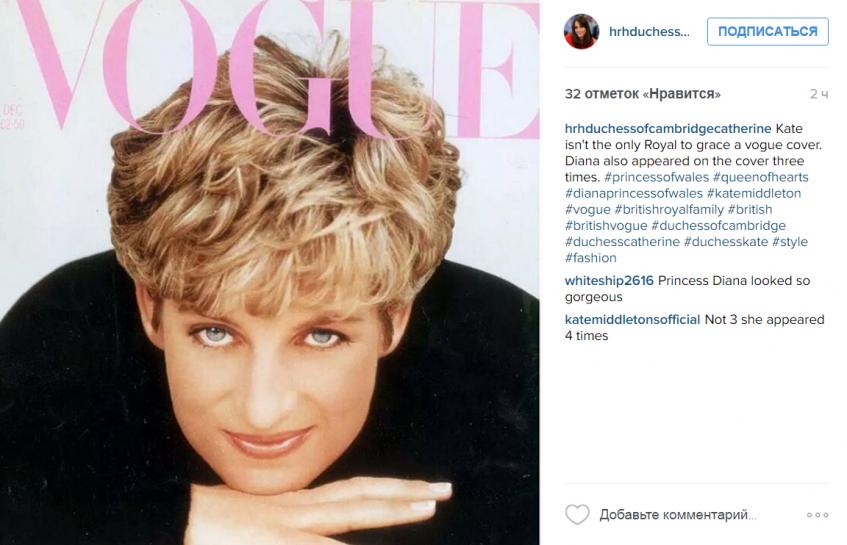View the 32 отметок «Нравится» likes list
This screenshot has width=847, height=545.
[643, 94]
